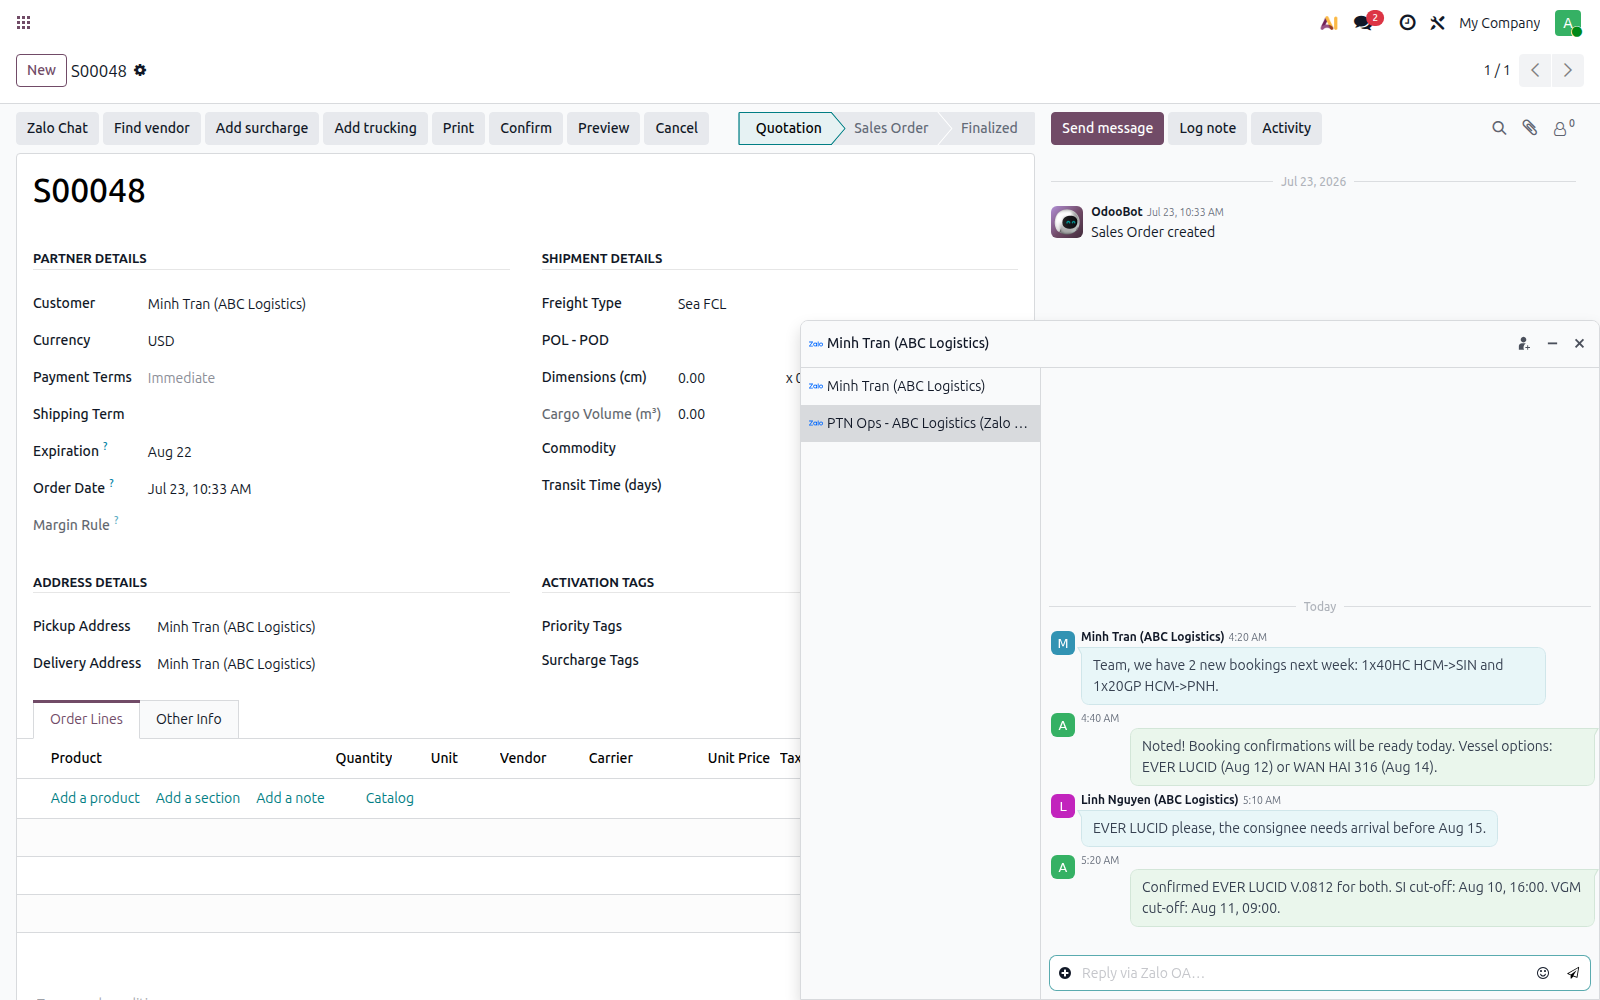Image resolution: width=1600 pixels, height=1000 pixels.
Task: Click Linh Nguyen avatar L in chat
Action: (1063, 806)
